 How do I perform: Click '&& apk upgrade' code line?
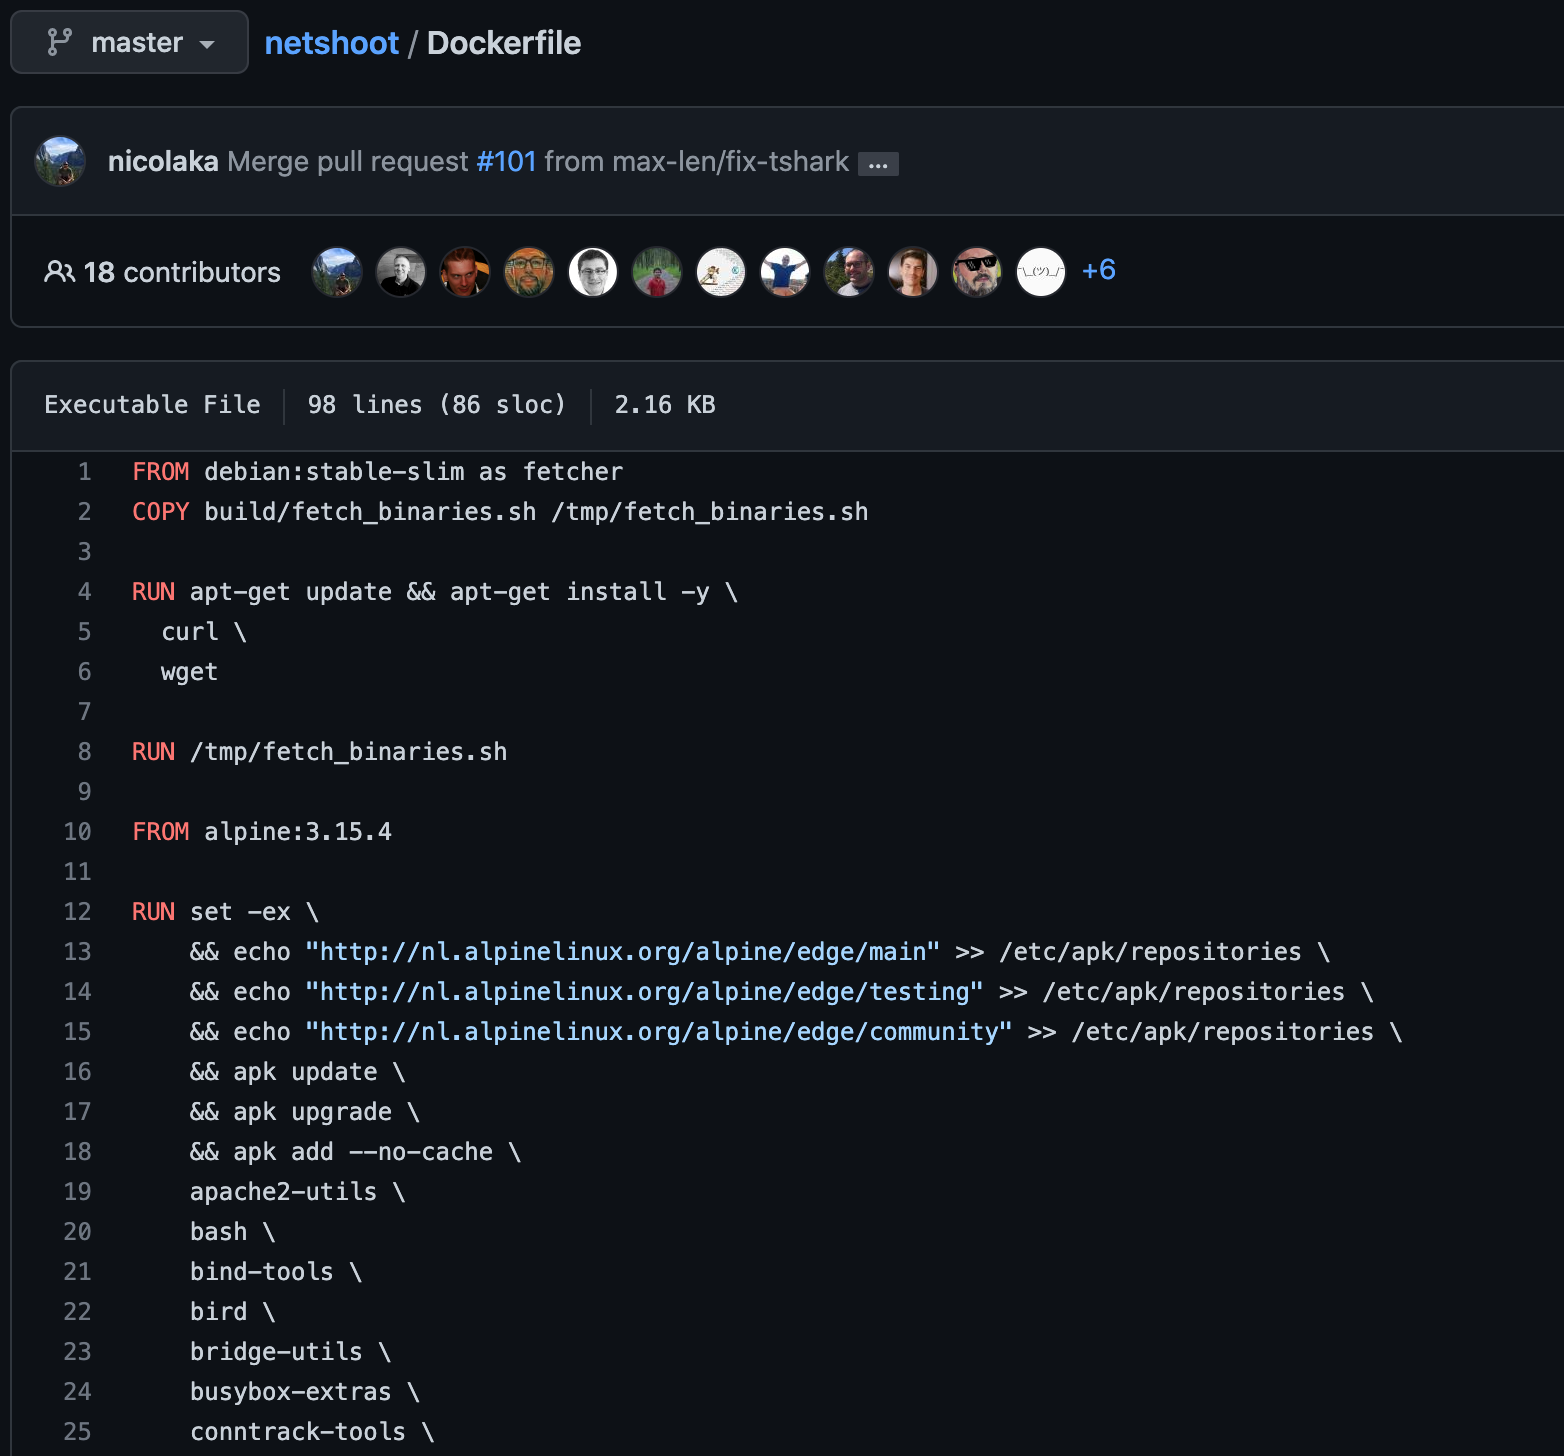point(305,1112)
